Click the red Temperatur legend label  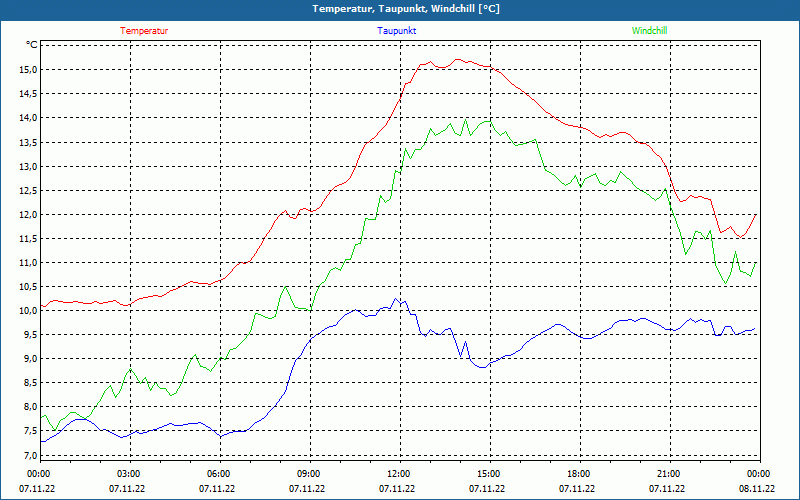144,31
